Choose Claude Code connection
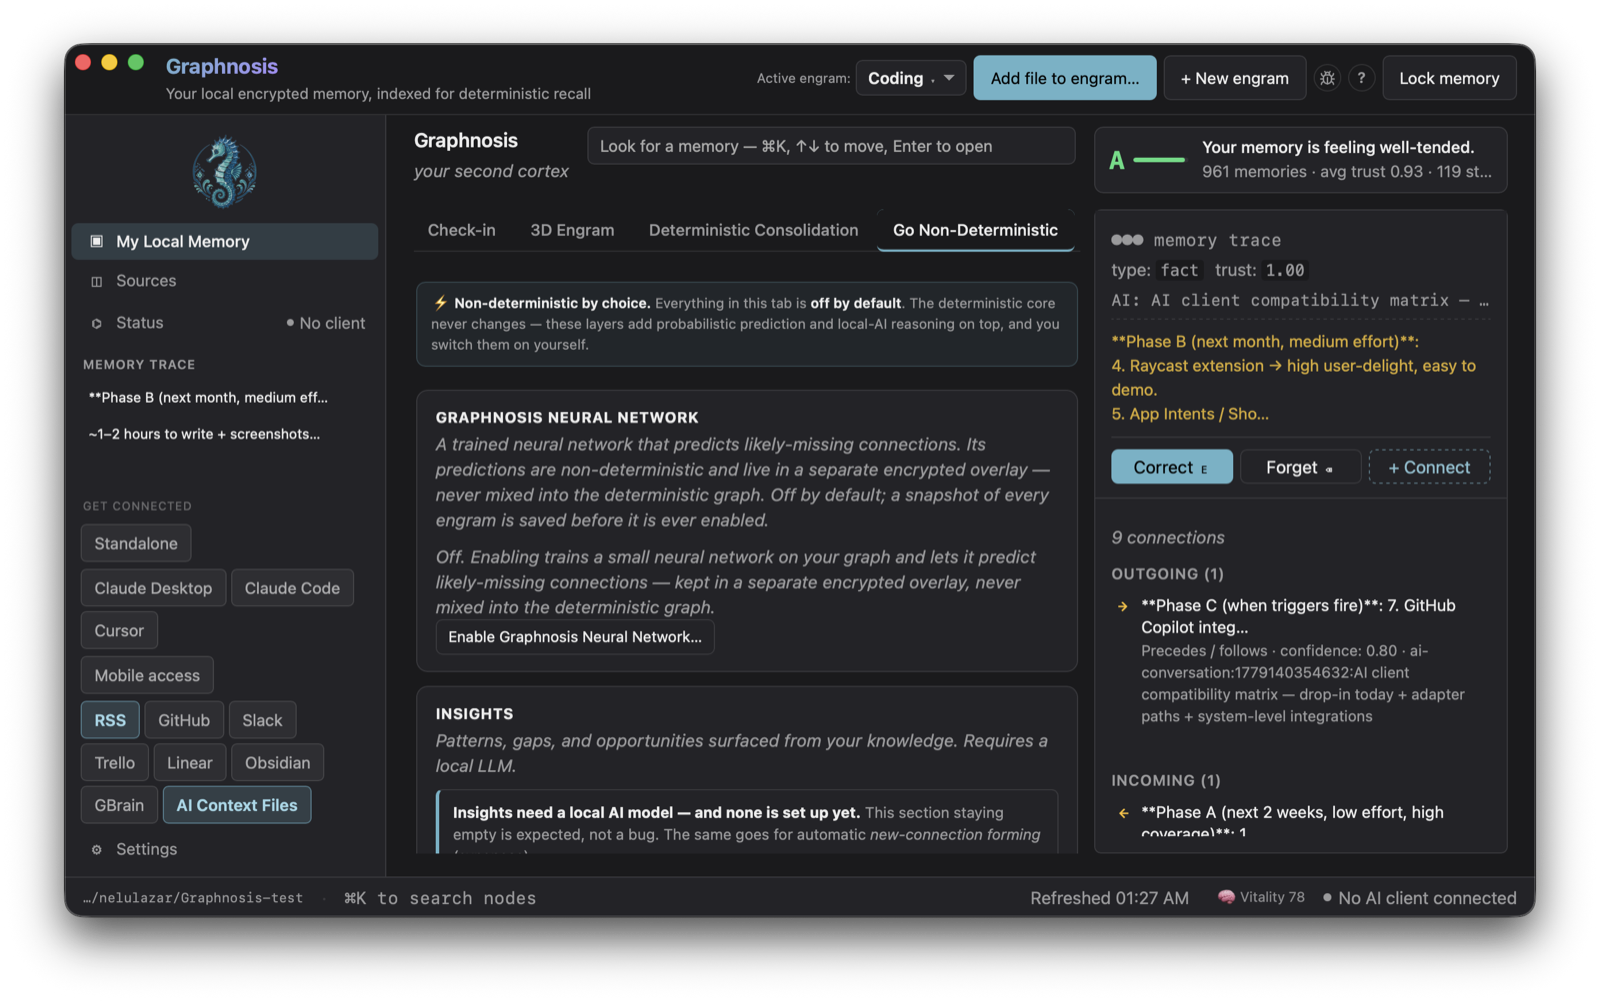Image resolution: width=1600 pixels, height=1002 pixels. [x=292, y=588]
